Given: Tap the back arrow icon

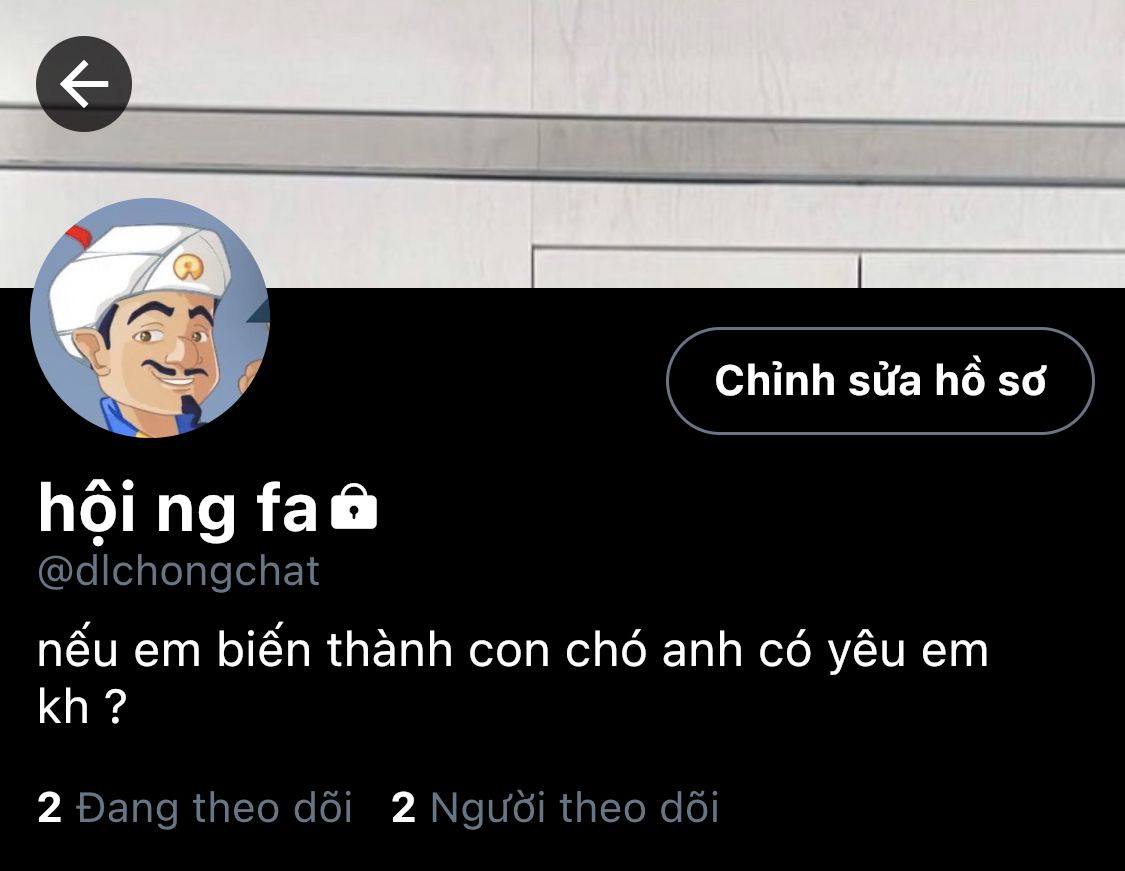Looking at the screenshot, I should [84, 84].
